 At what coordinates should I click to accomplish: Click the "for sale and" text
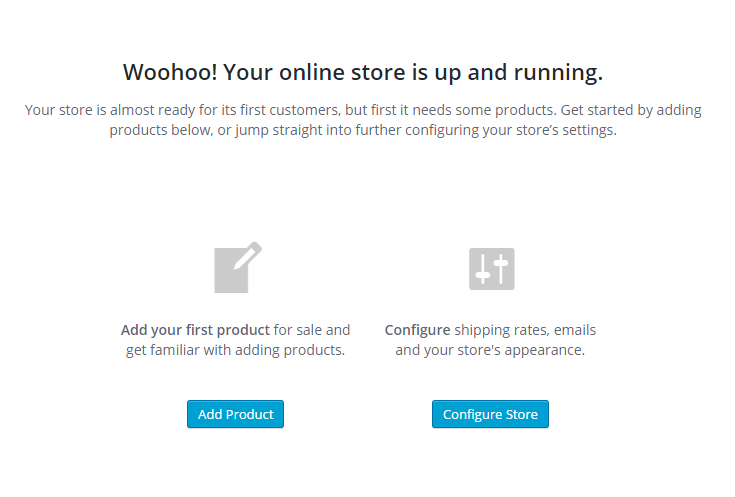[x=312, y=330]
